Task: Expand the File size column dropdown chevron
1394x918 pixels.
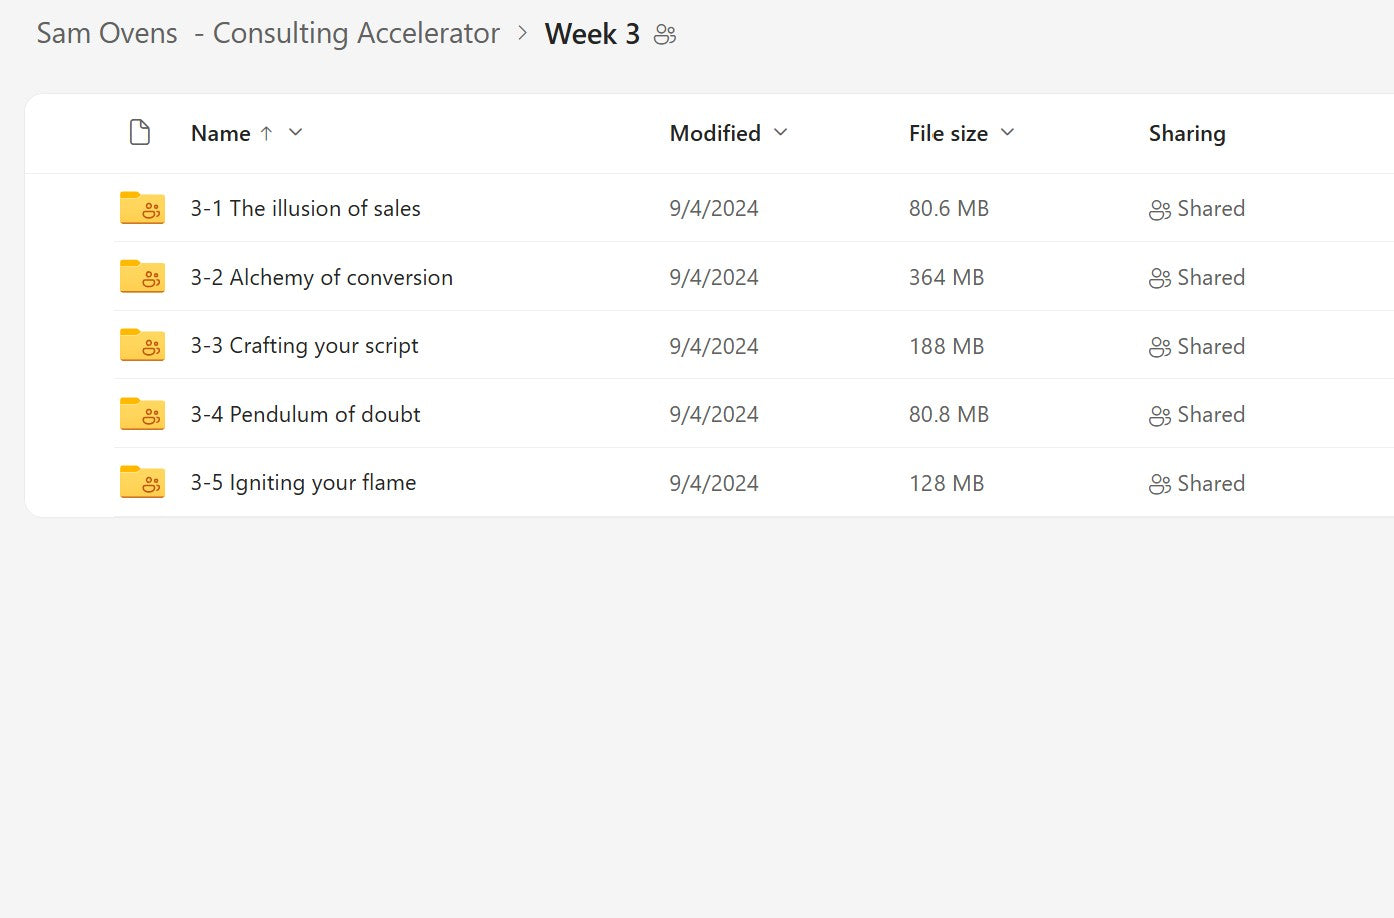Action: pos(1007,132)
